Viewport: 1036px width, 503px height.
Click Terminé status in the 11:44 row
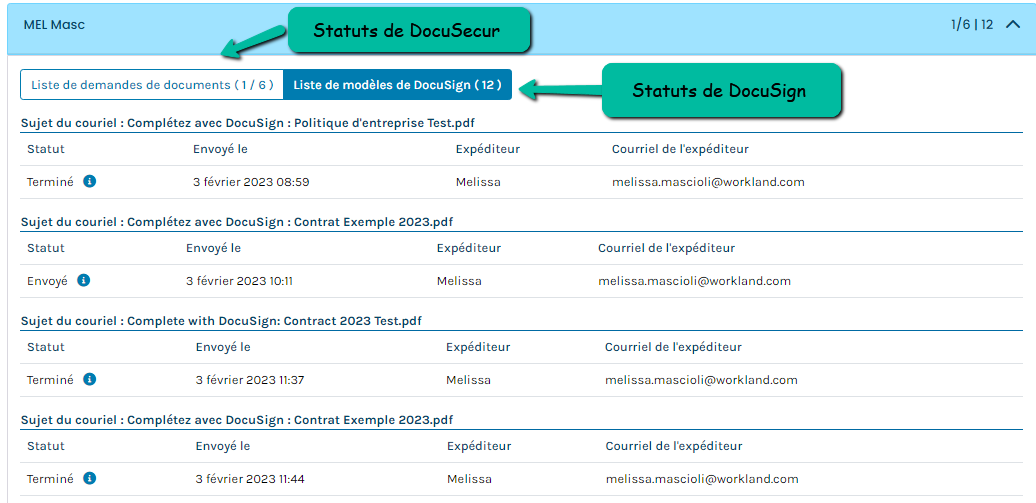coord(50,479)
